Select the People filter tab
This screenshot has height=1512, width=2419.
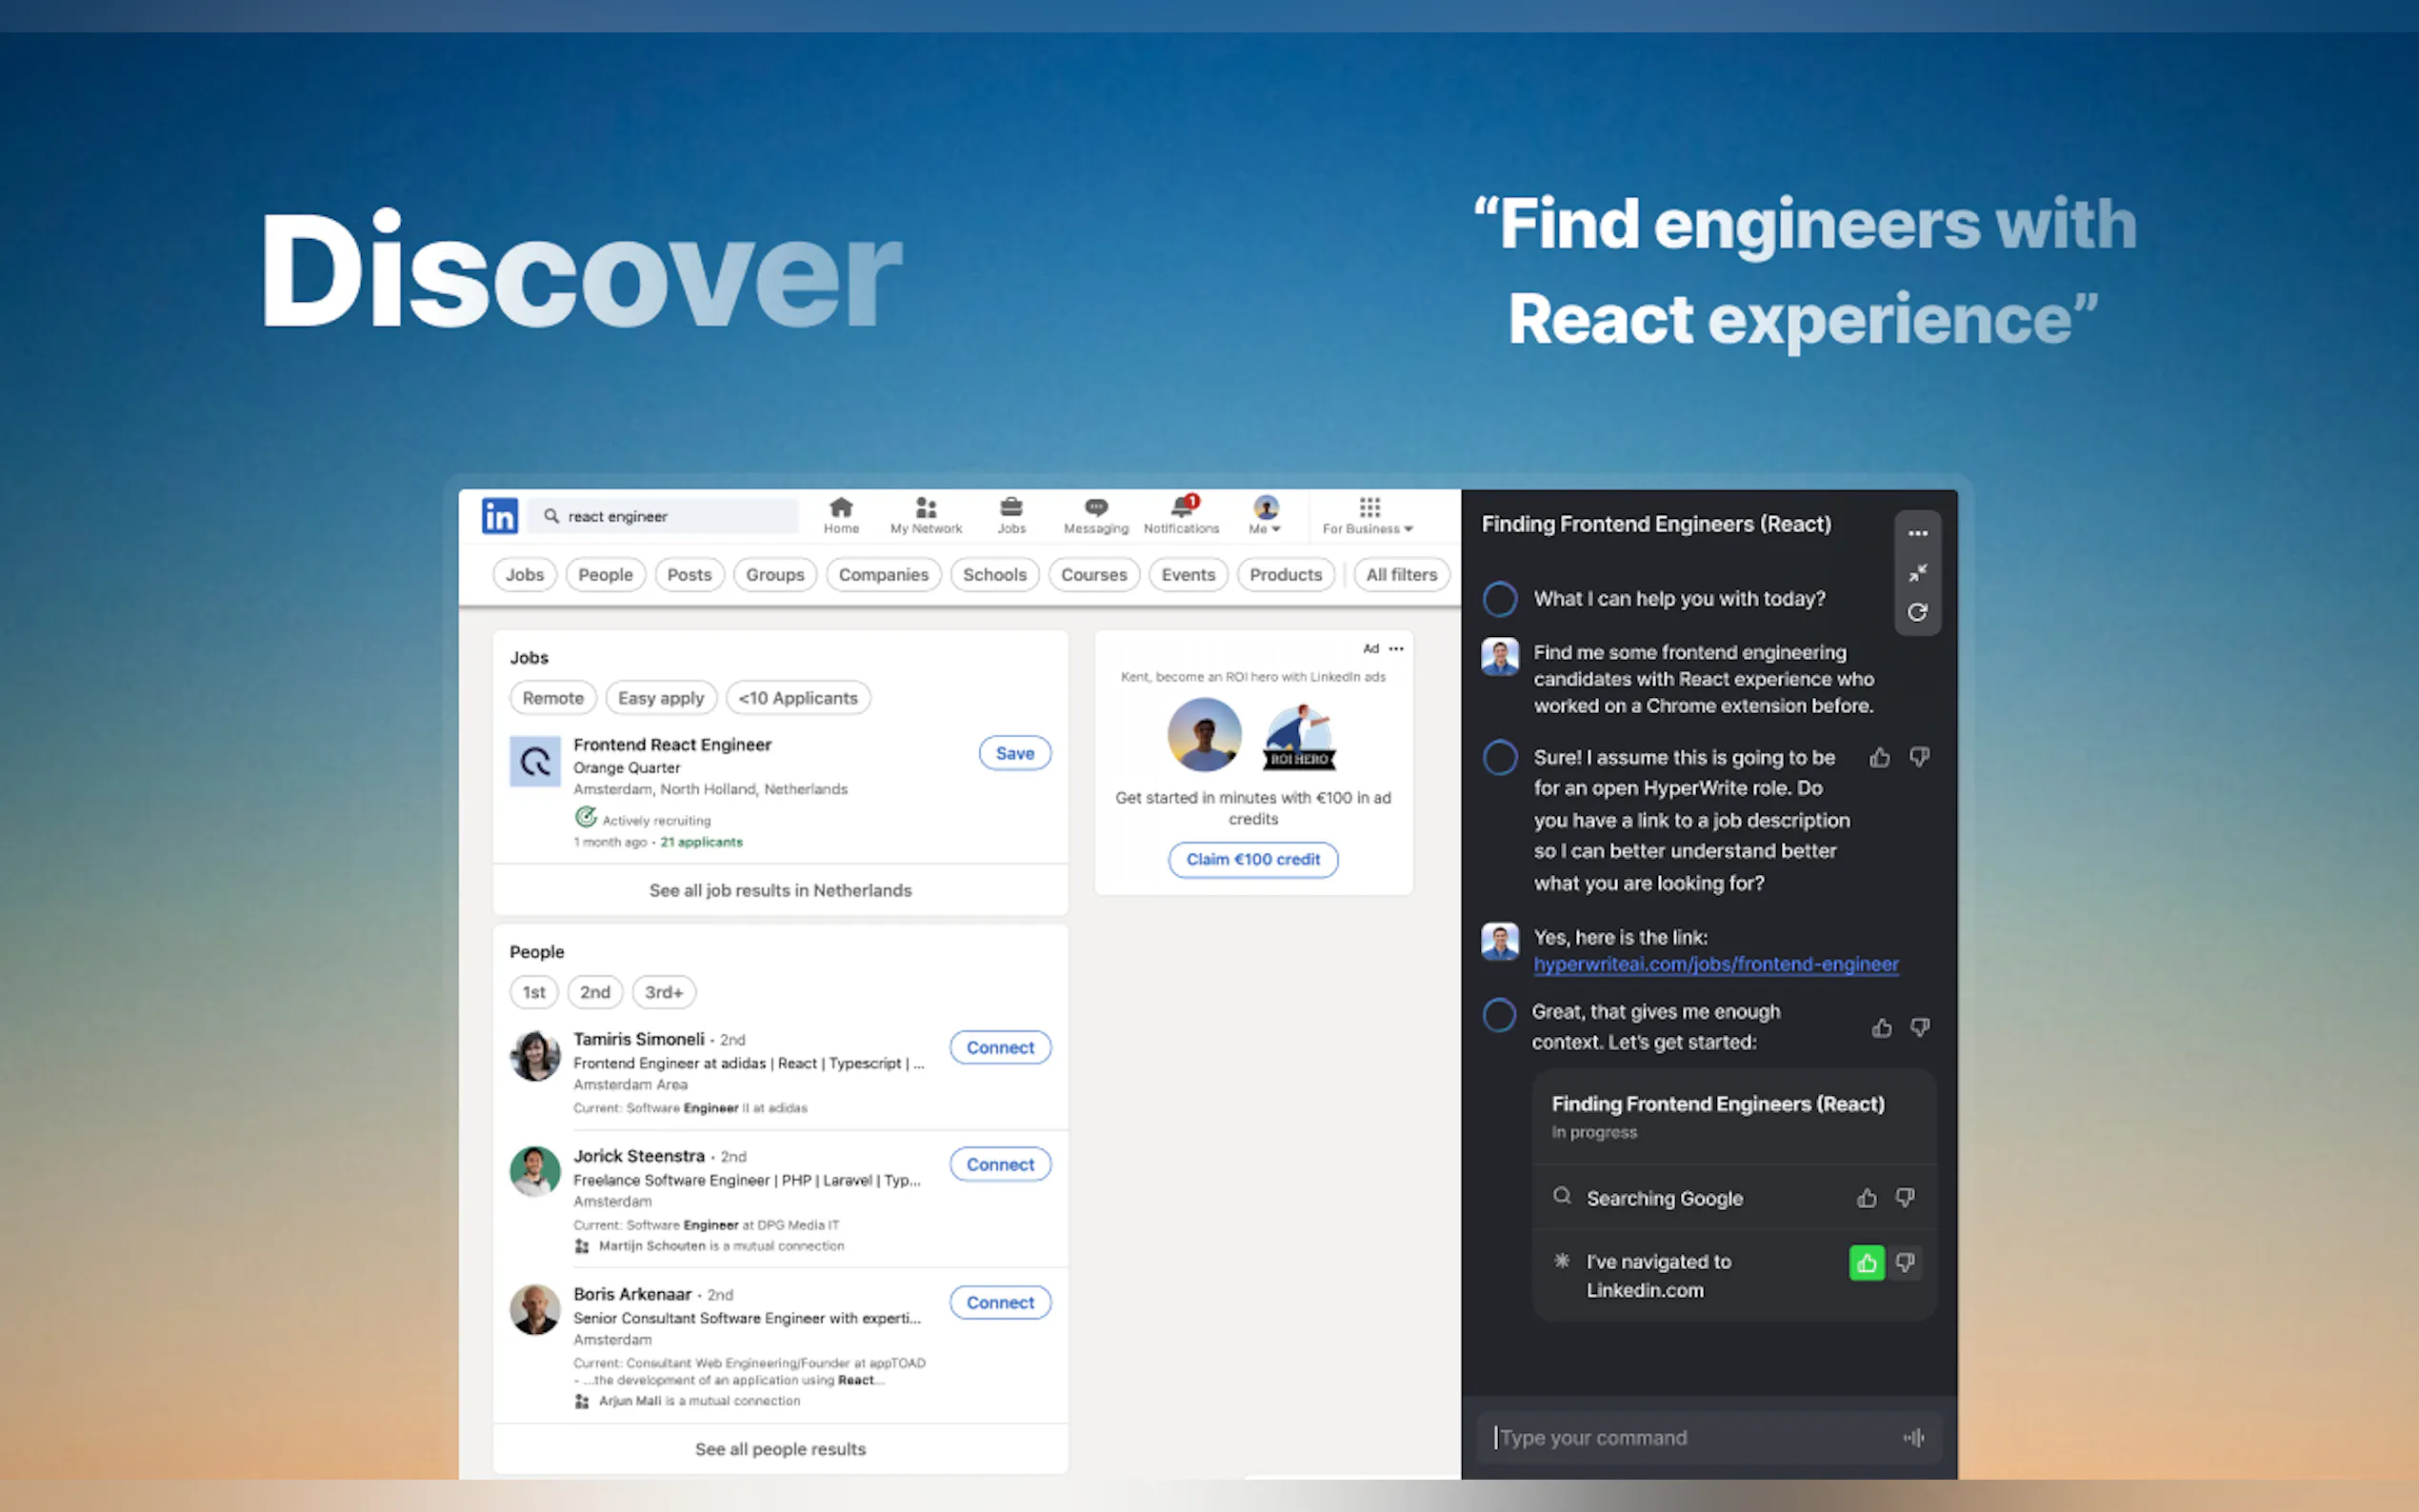[605, 575]
